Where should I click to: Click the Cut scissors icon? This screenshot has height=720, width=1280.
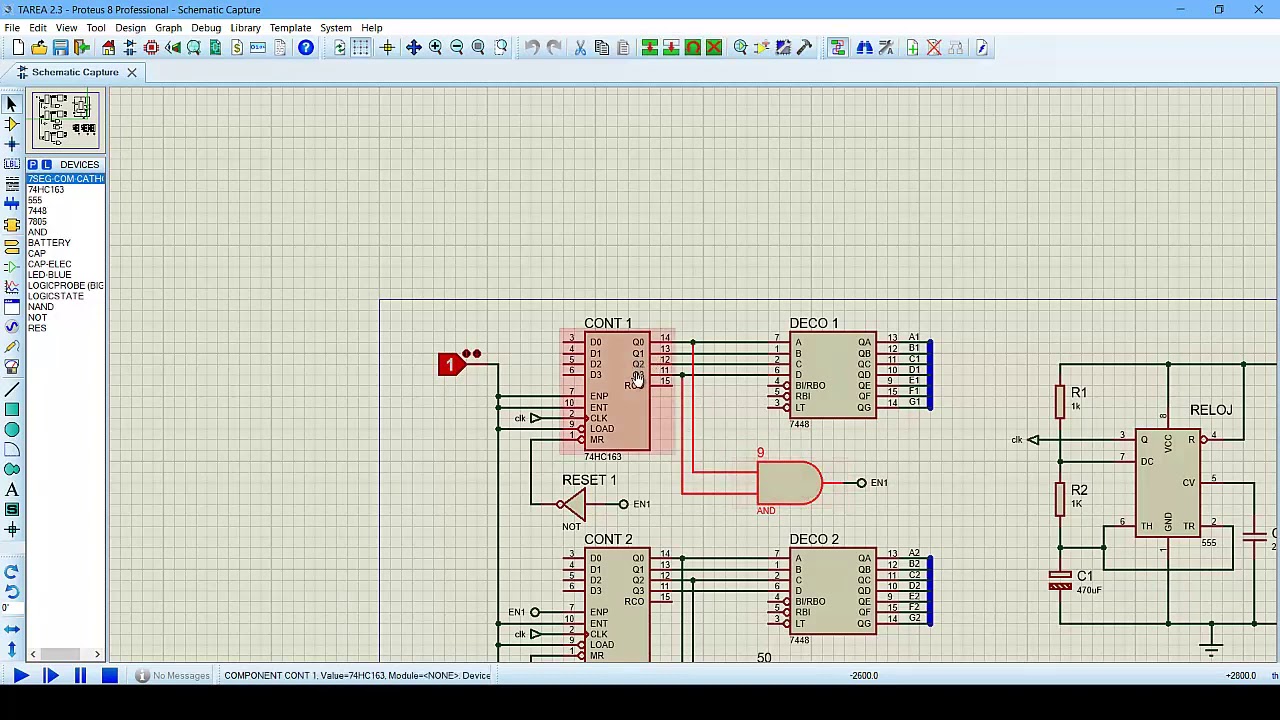pos(580,47)
